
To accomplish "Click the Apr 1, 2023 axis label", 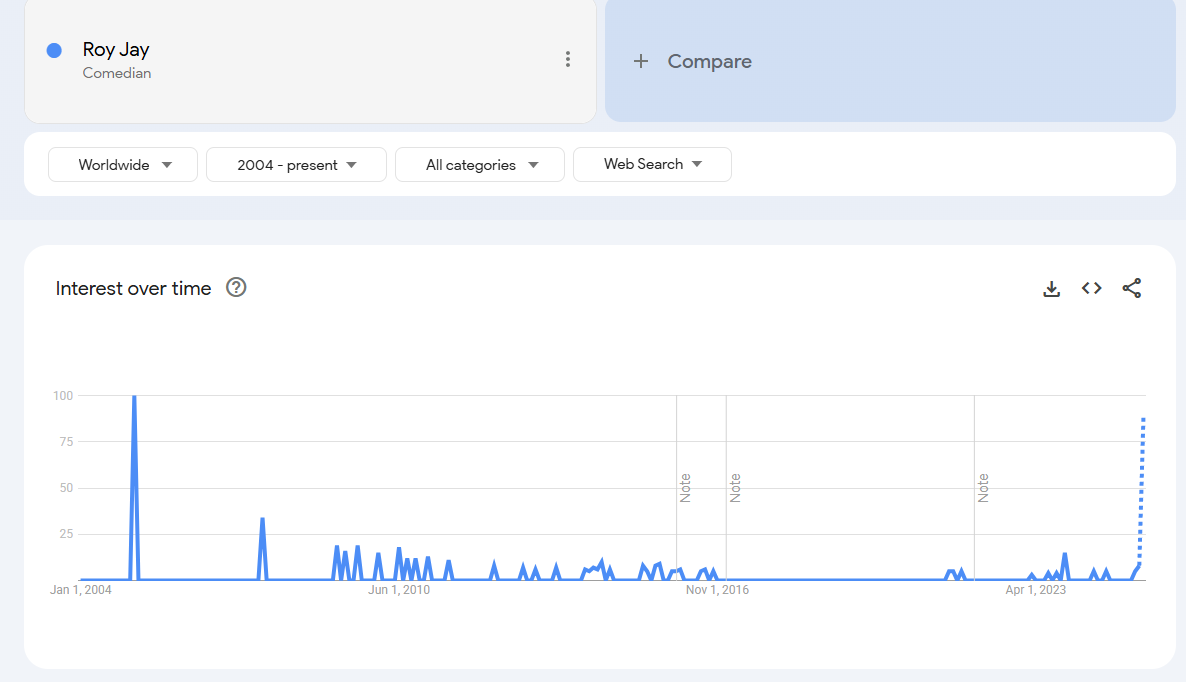I will [x=1035, y=590].
